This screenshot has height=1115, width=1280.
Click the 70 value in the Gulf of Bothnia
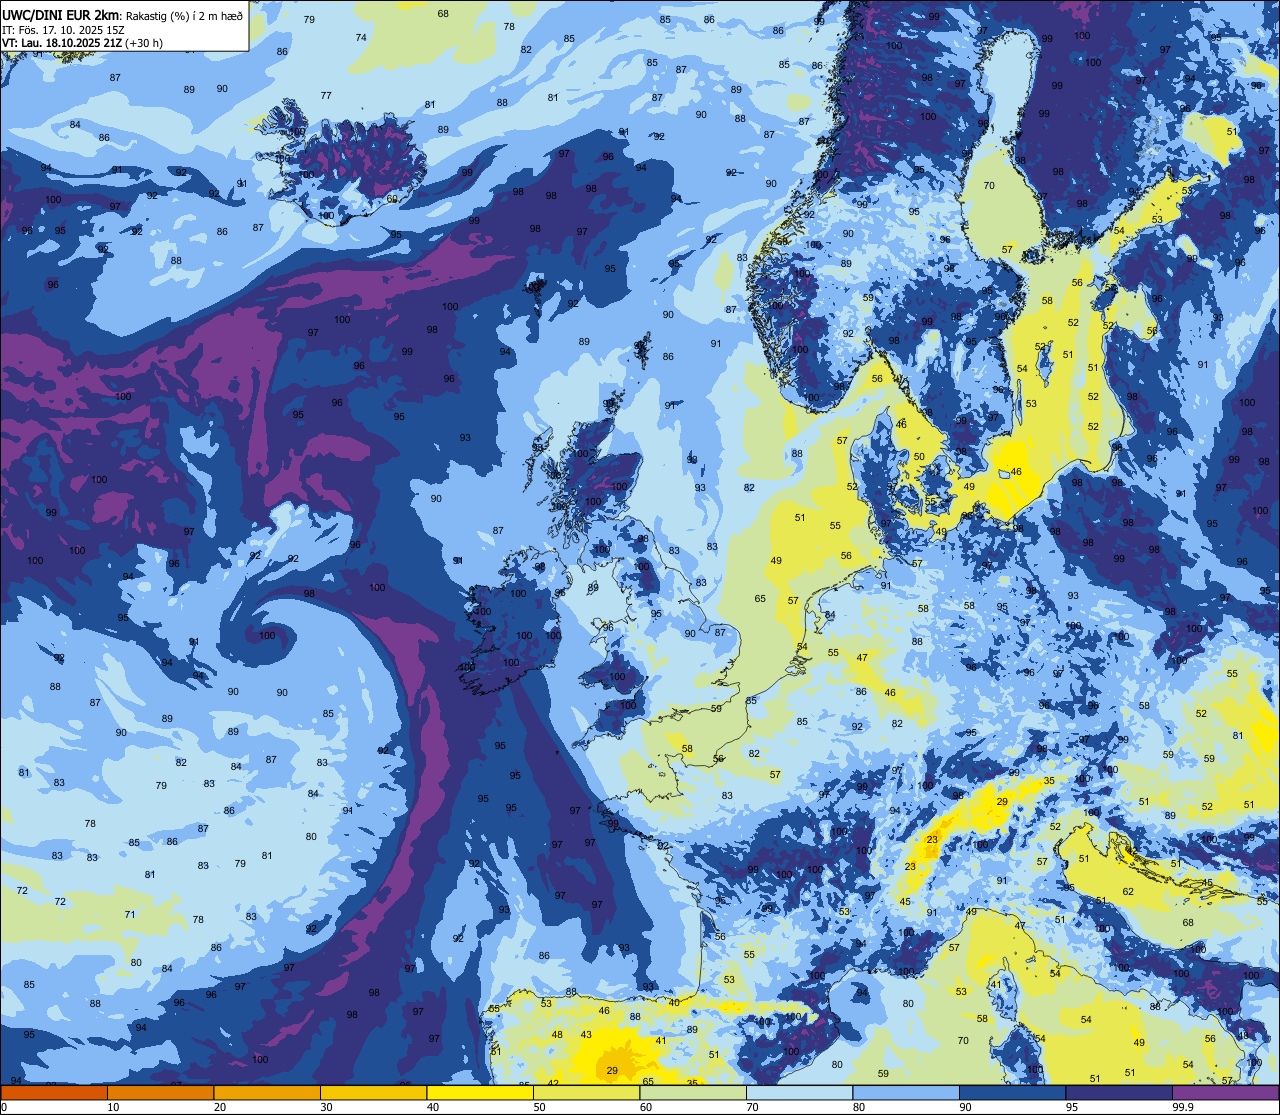point(989,186)
